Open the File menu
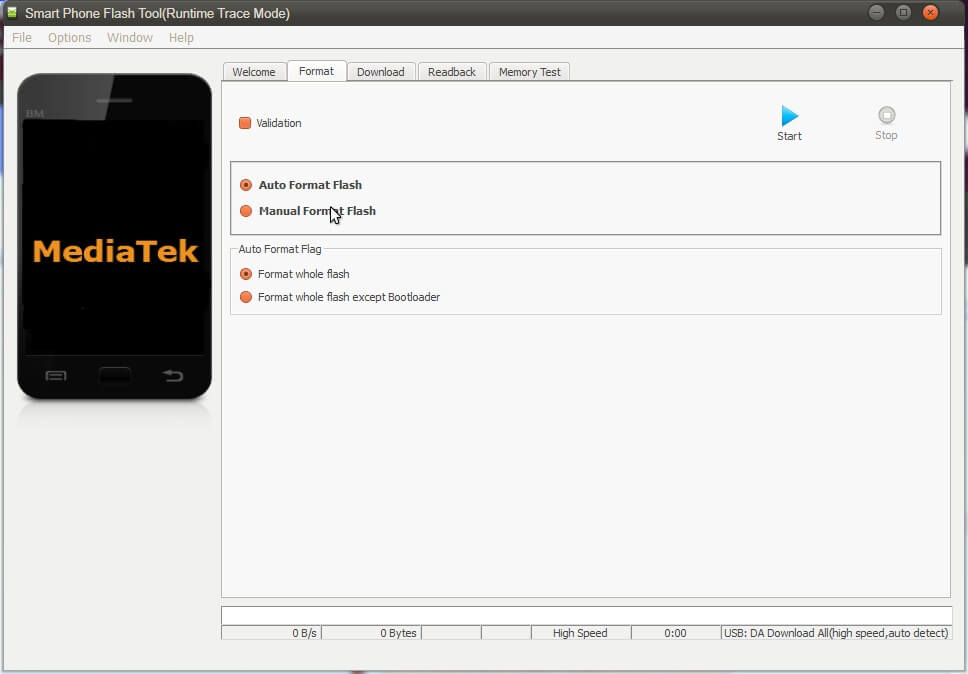The height and width of the screenshot is (674, 968). tap(22, 38)
